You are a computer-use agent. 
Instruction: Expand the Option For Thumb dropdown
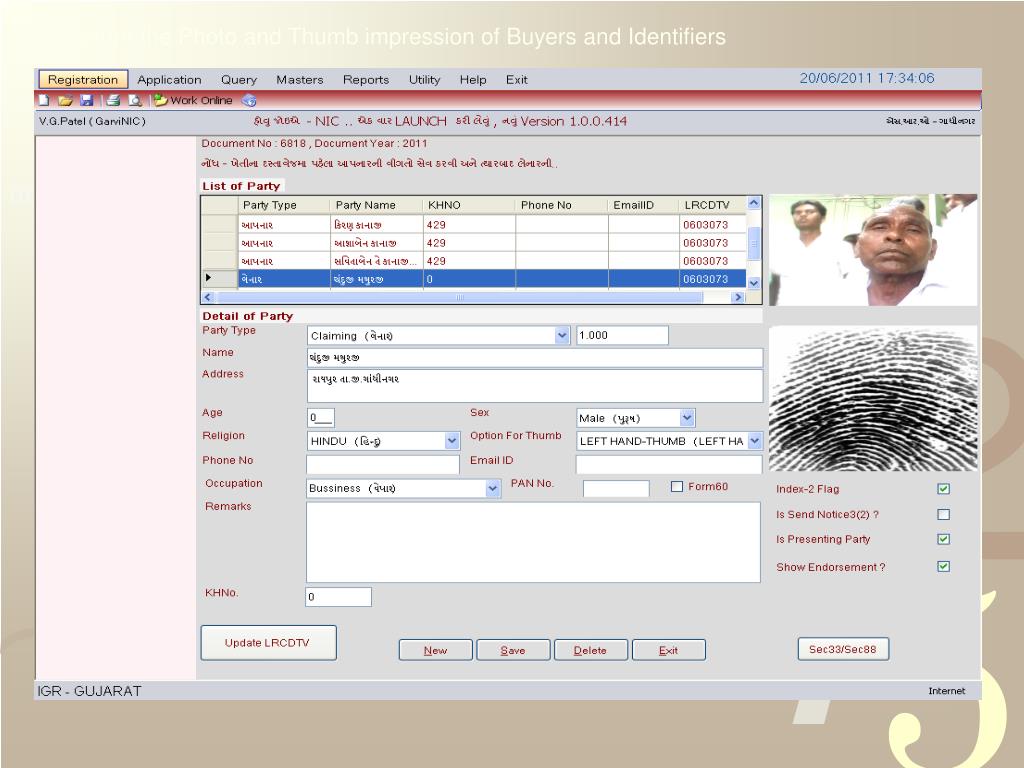point(755,441)
